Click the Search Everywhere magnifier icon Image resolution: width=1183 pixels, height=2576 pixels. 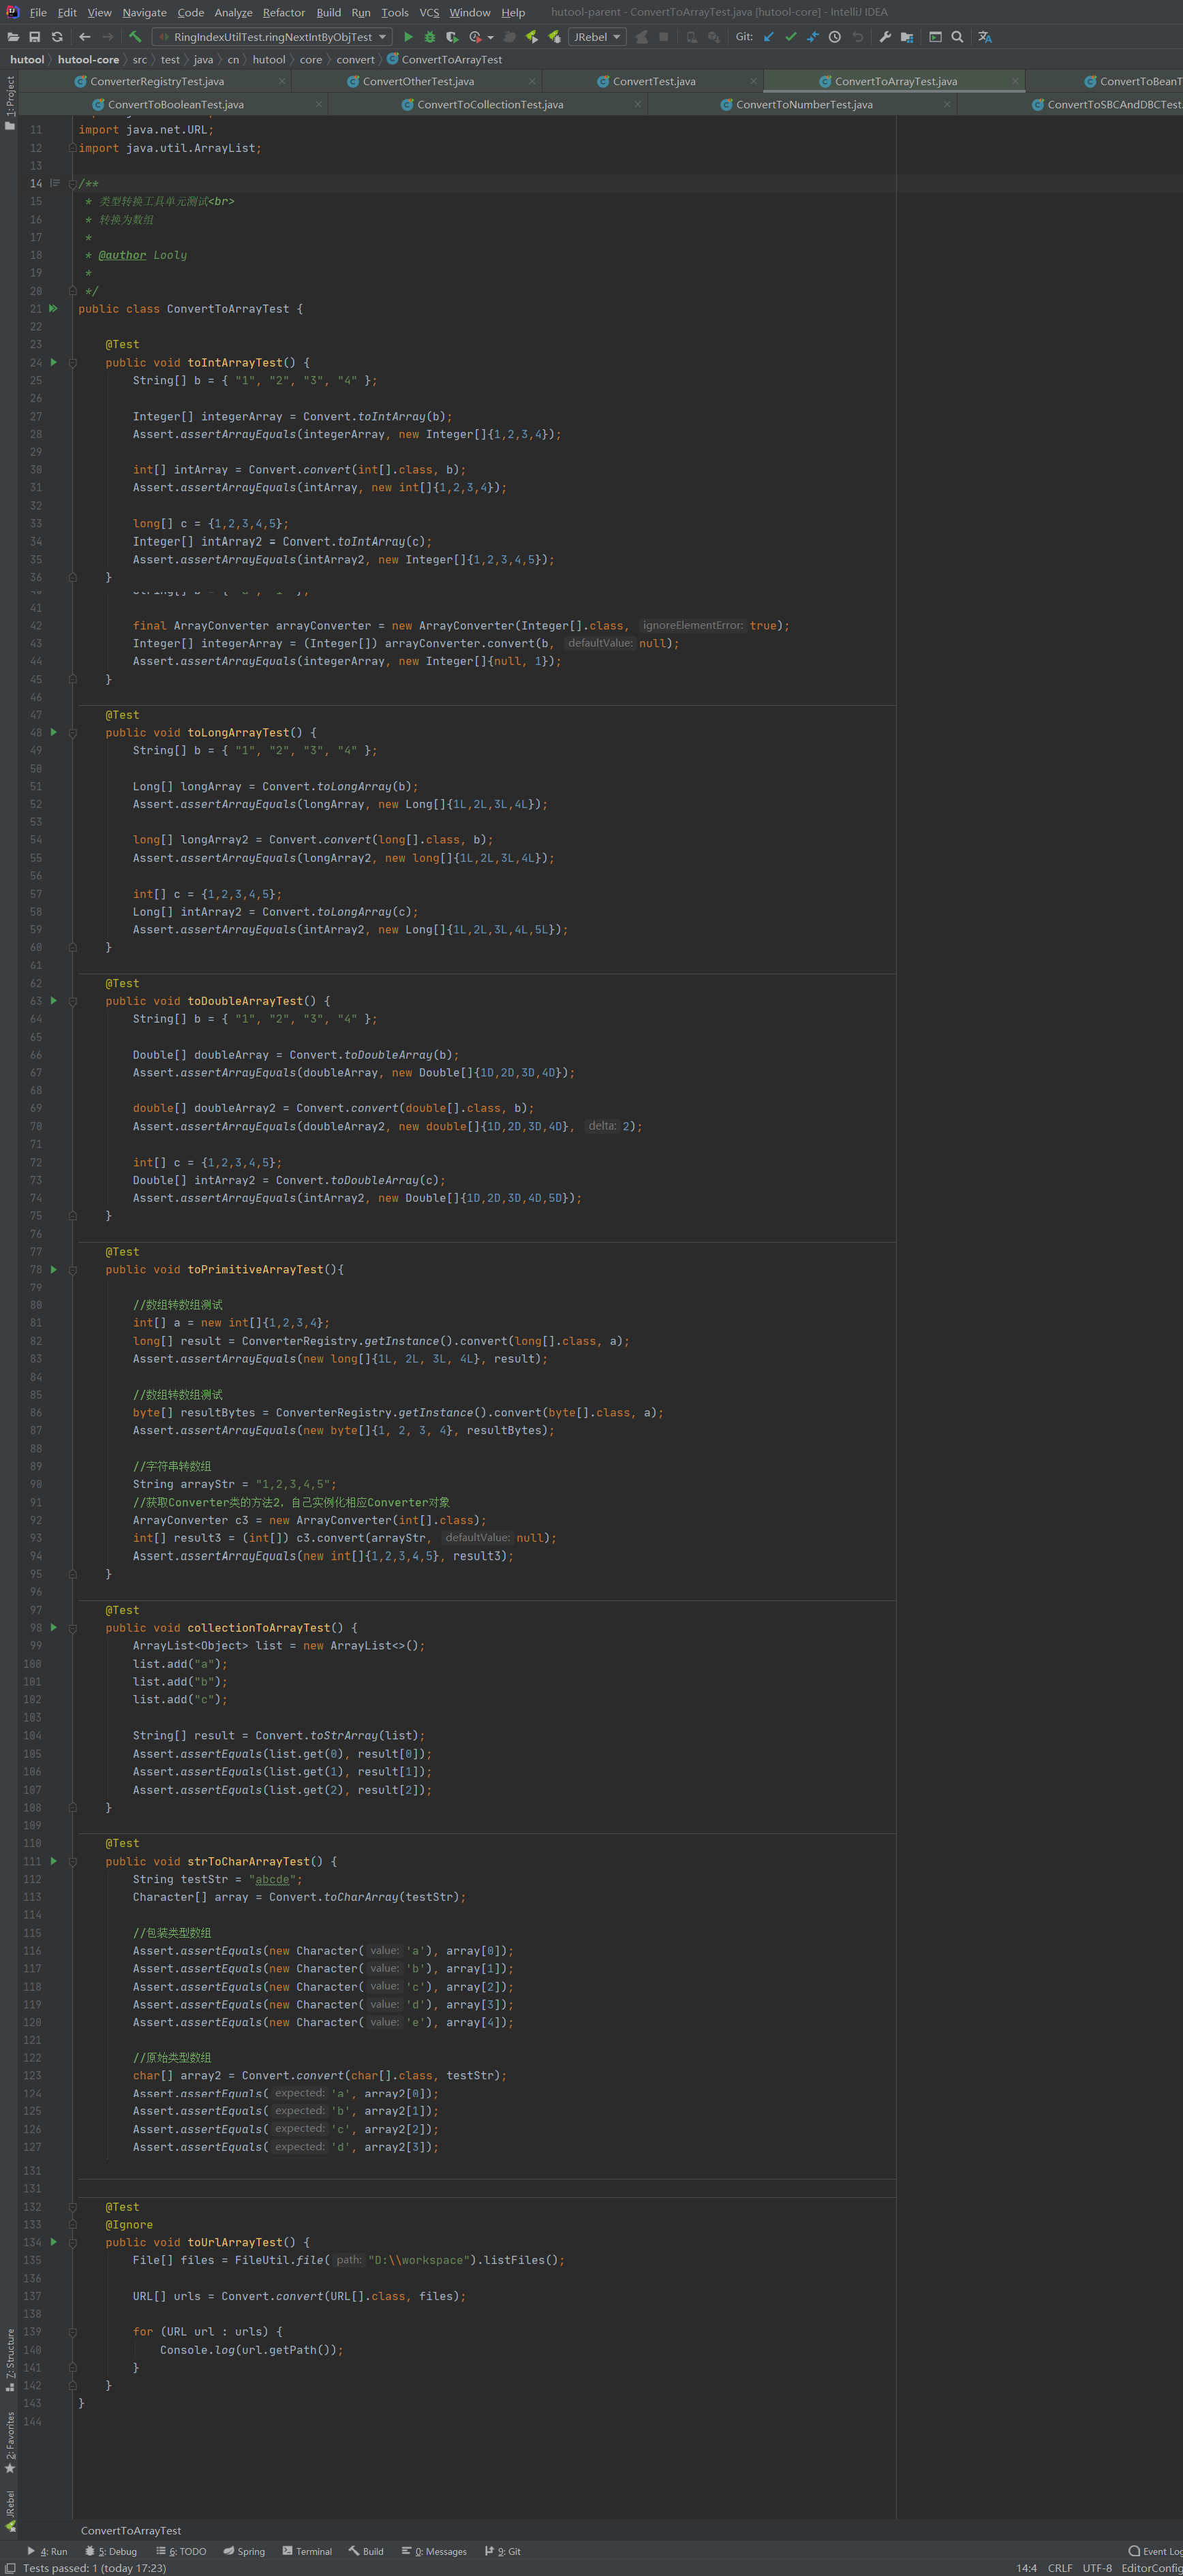point(957,37)
